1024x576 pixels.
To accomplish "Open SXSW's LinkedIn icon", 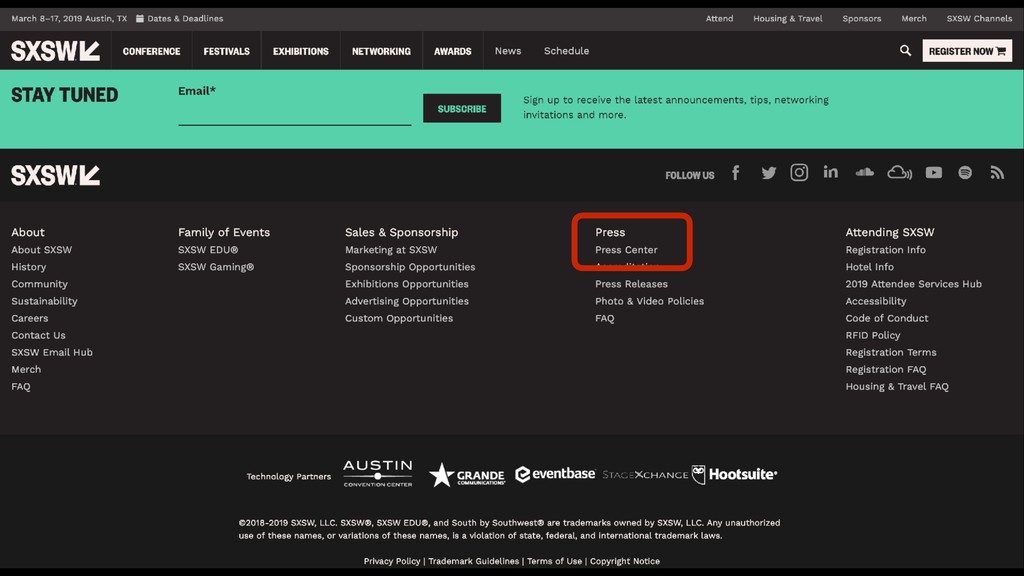I will pyautogui.click(x=831, y=172).
